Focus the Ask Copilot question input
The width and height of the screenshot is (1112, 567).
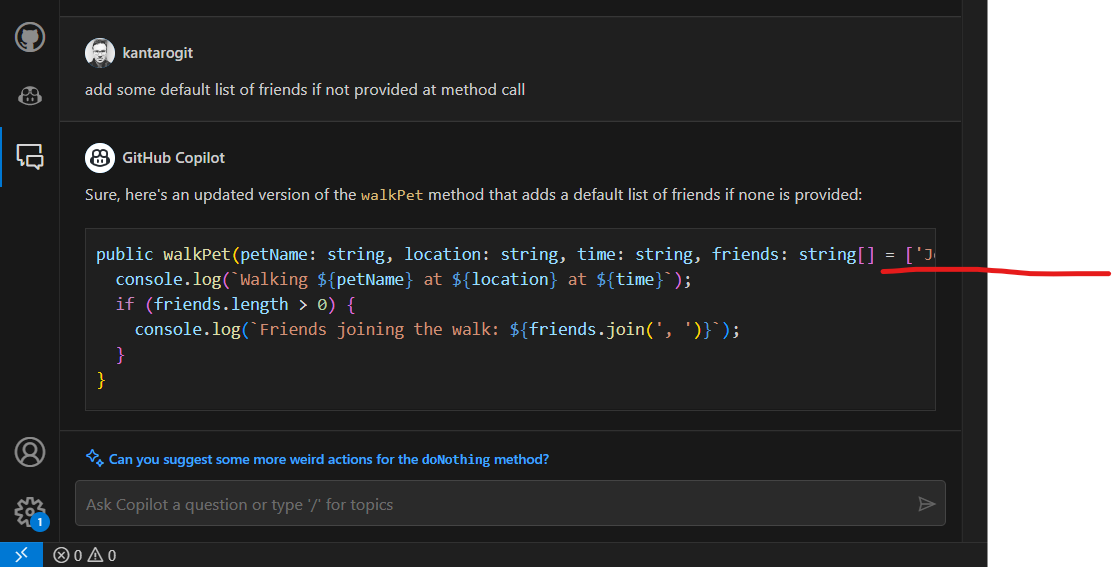pyautogui.click(x=510, y=504)
